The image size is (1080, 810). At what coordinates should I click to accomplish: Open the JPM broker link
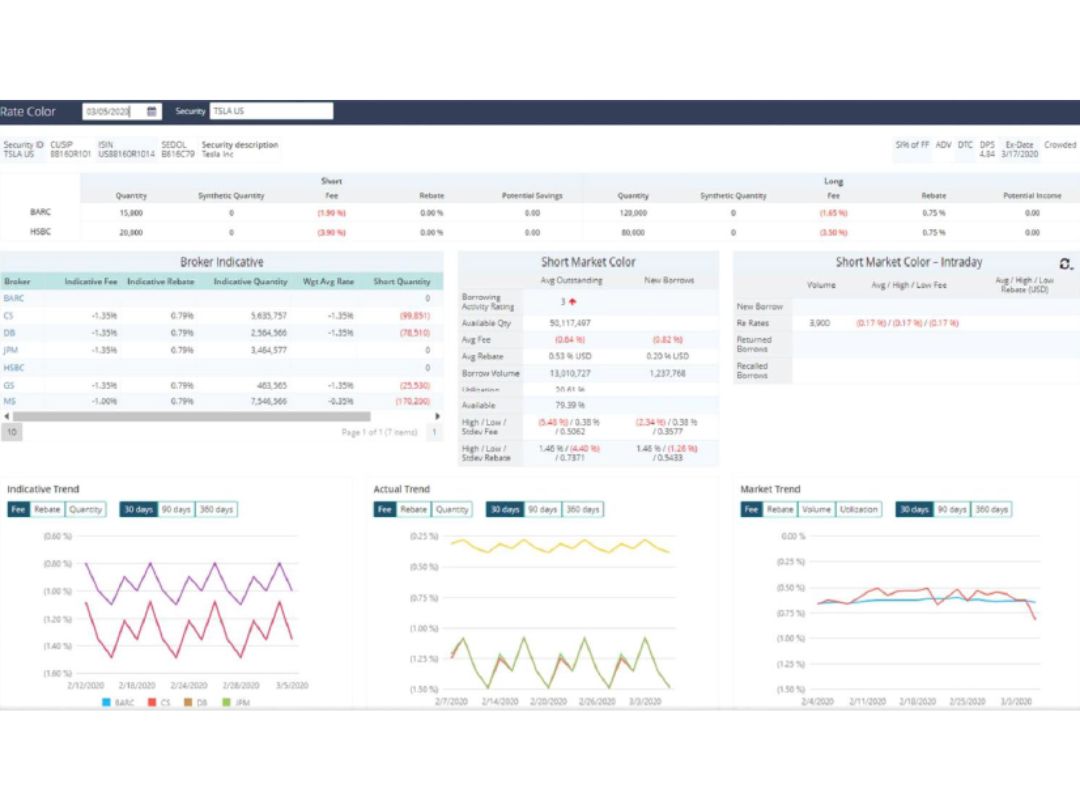[10, 351]
